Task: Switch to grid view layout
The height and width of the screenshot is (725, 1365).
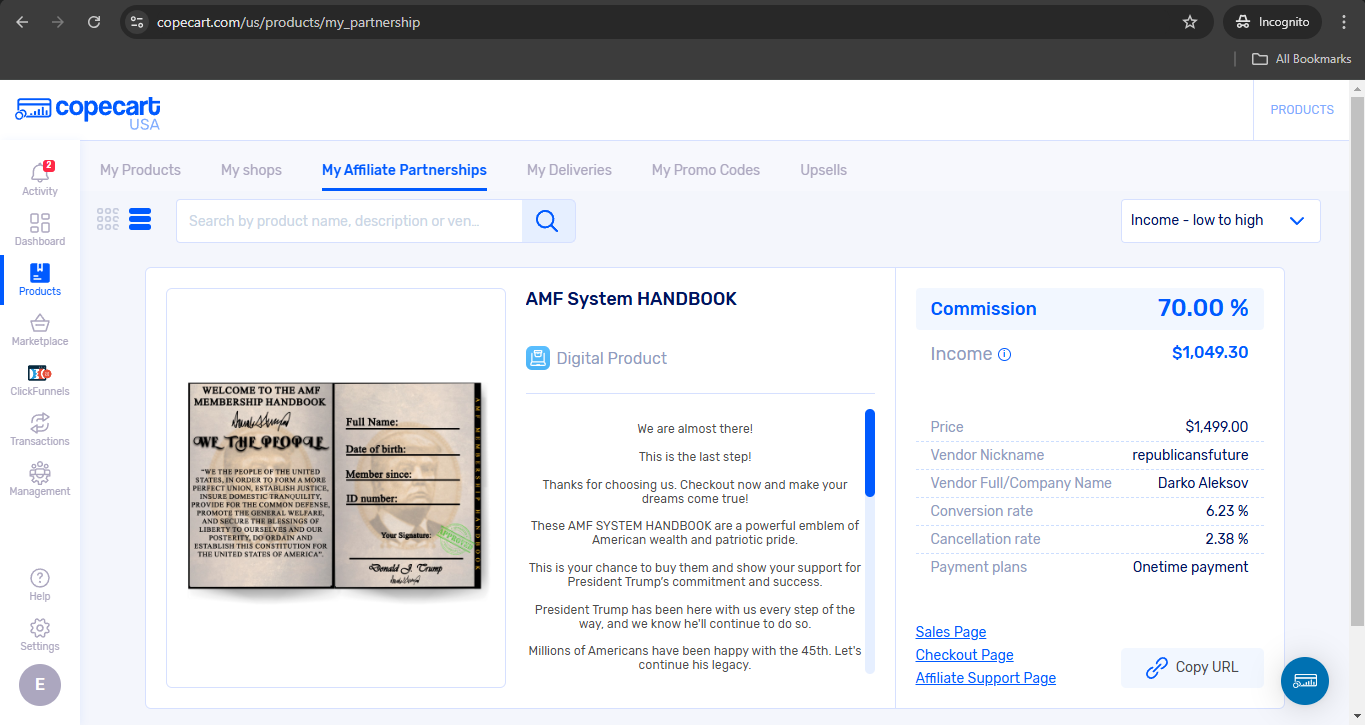Action: click(x=108, y=219)
